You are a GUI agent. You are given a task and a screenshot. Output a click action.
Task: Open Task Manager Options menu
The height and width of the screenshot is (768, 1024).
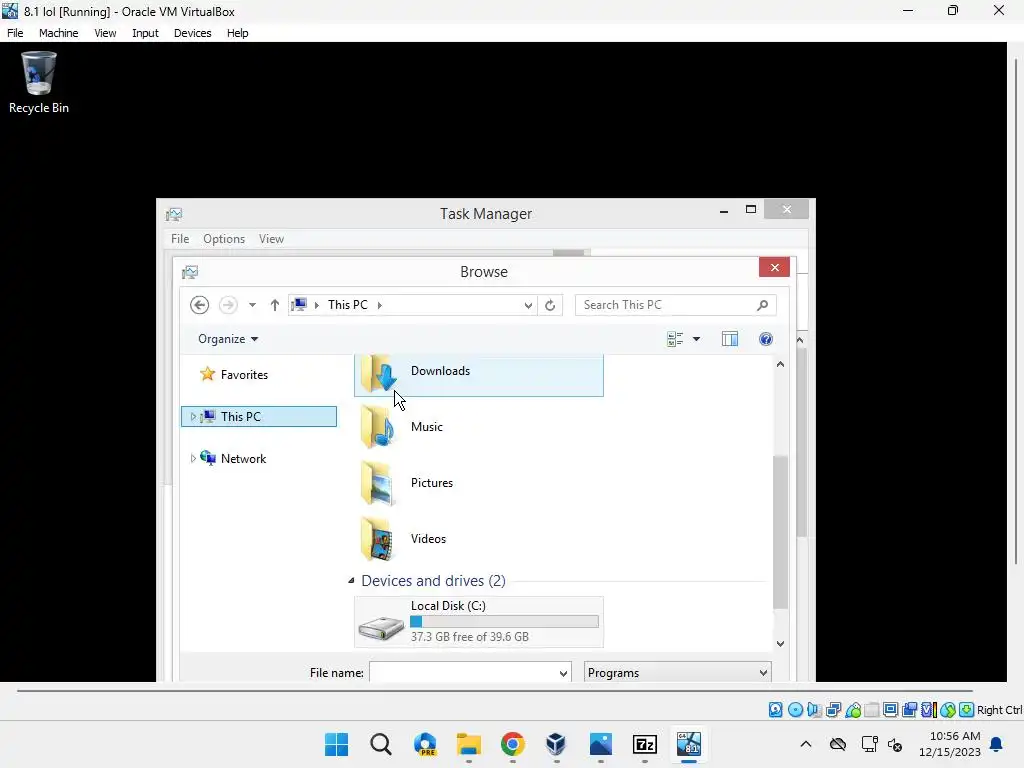(224, 239)
